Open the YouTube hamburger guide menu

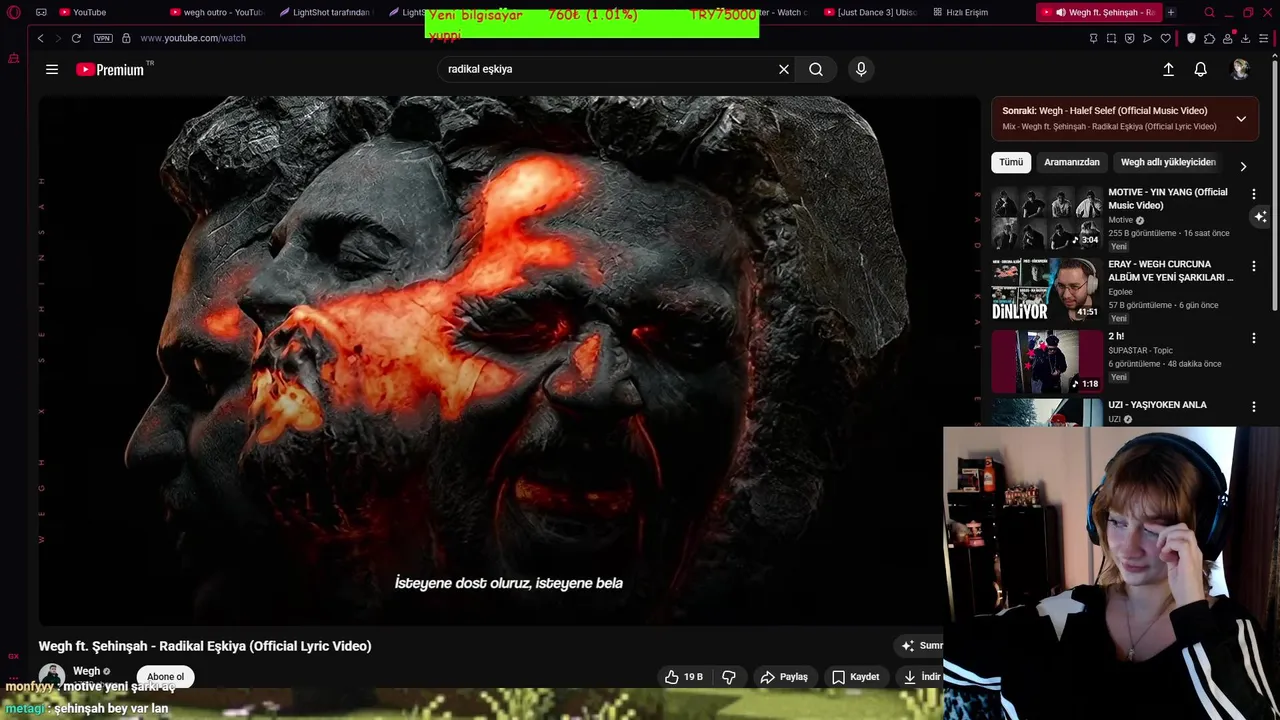[x=52, y=69]
